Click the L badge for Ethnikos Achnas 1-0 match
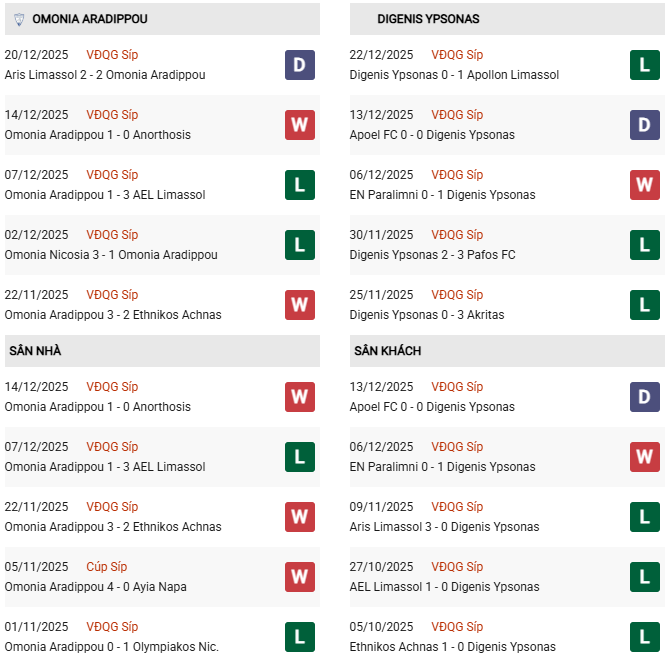Image resolution: width=666 pixels, height=659 pixels. [x=645, y=637]
